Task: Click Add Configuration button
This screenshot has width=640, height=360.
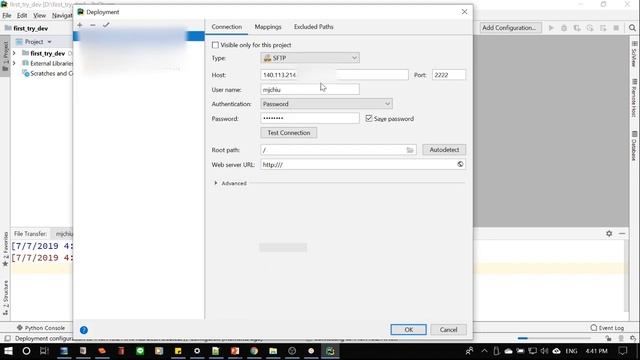Action: click(511, 28)
